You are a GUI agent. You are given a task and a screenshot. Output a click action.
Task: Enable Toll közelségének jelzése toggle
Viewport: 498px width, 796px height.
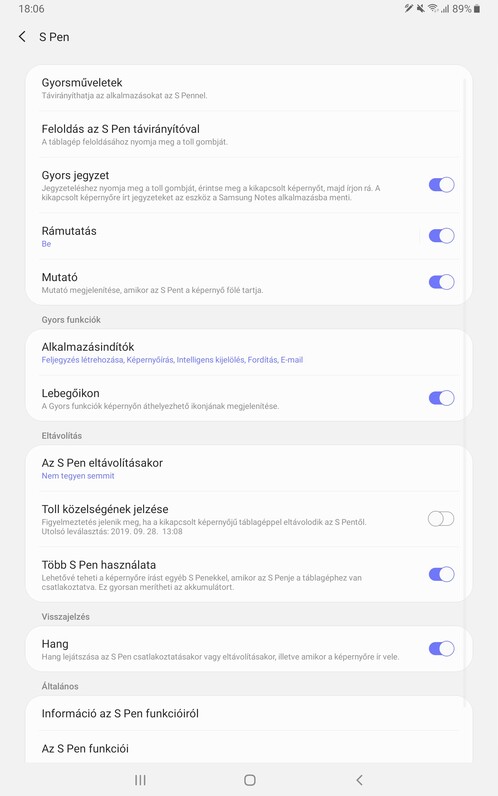[441, 519]
